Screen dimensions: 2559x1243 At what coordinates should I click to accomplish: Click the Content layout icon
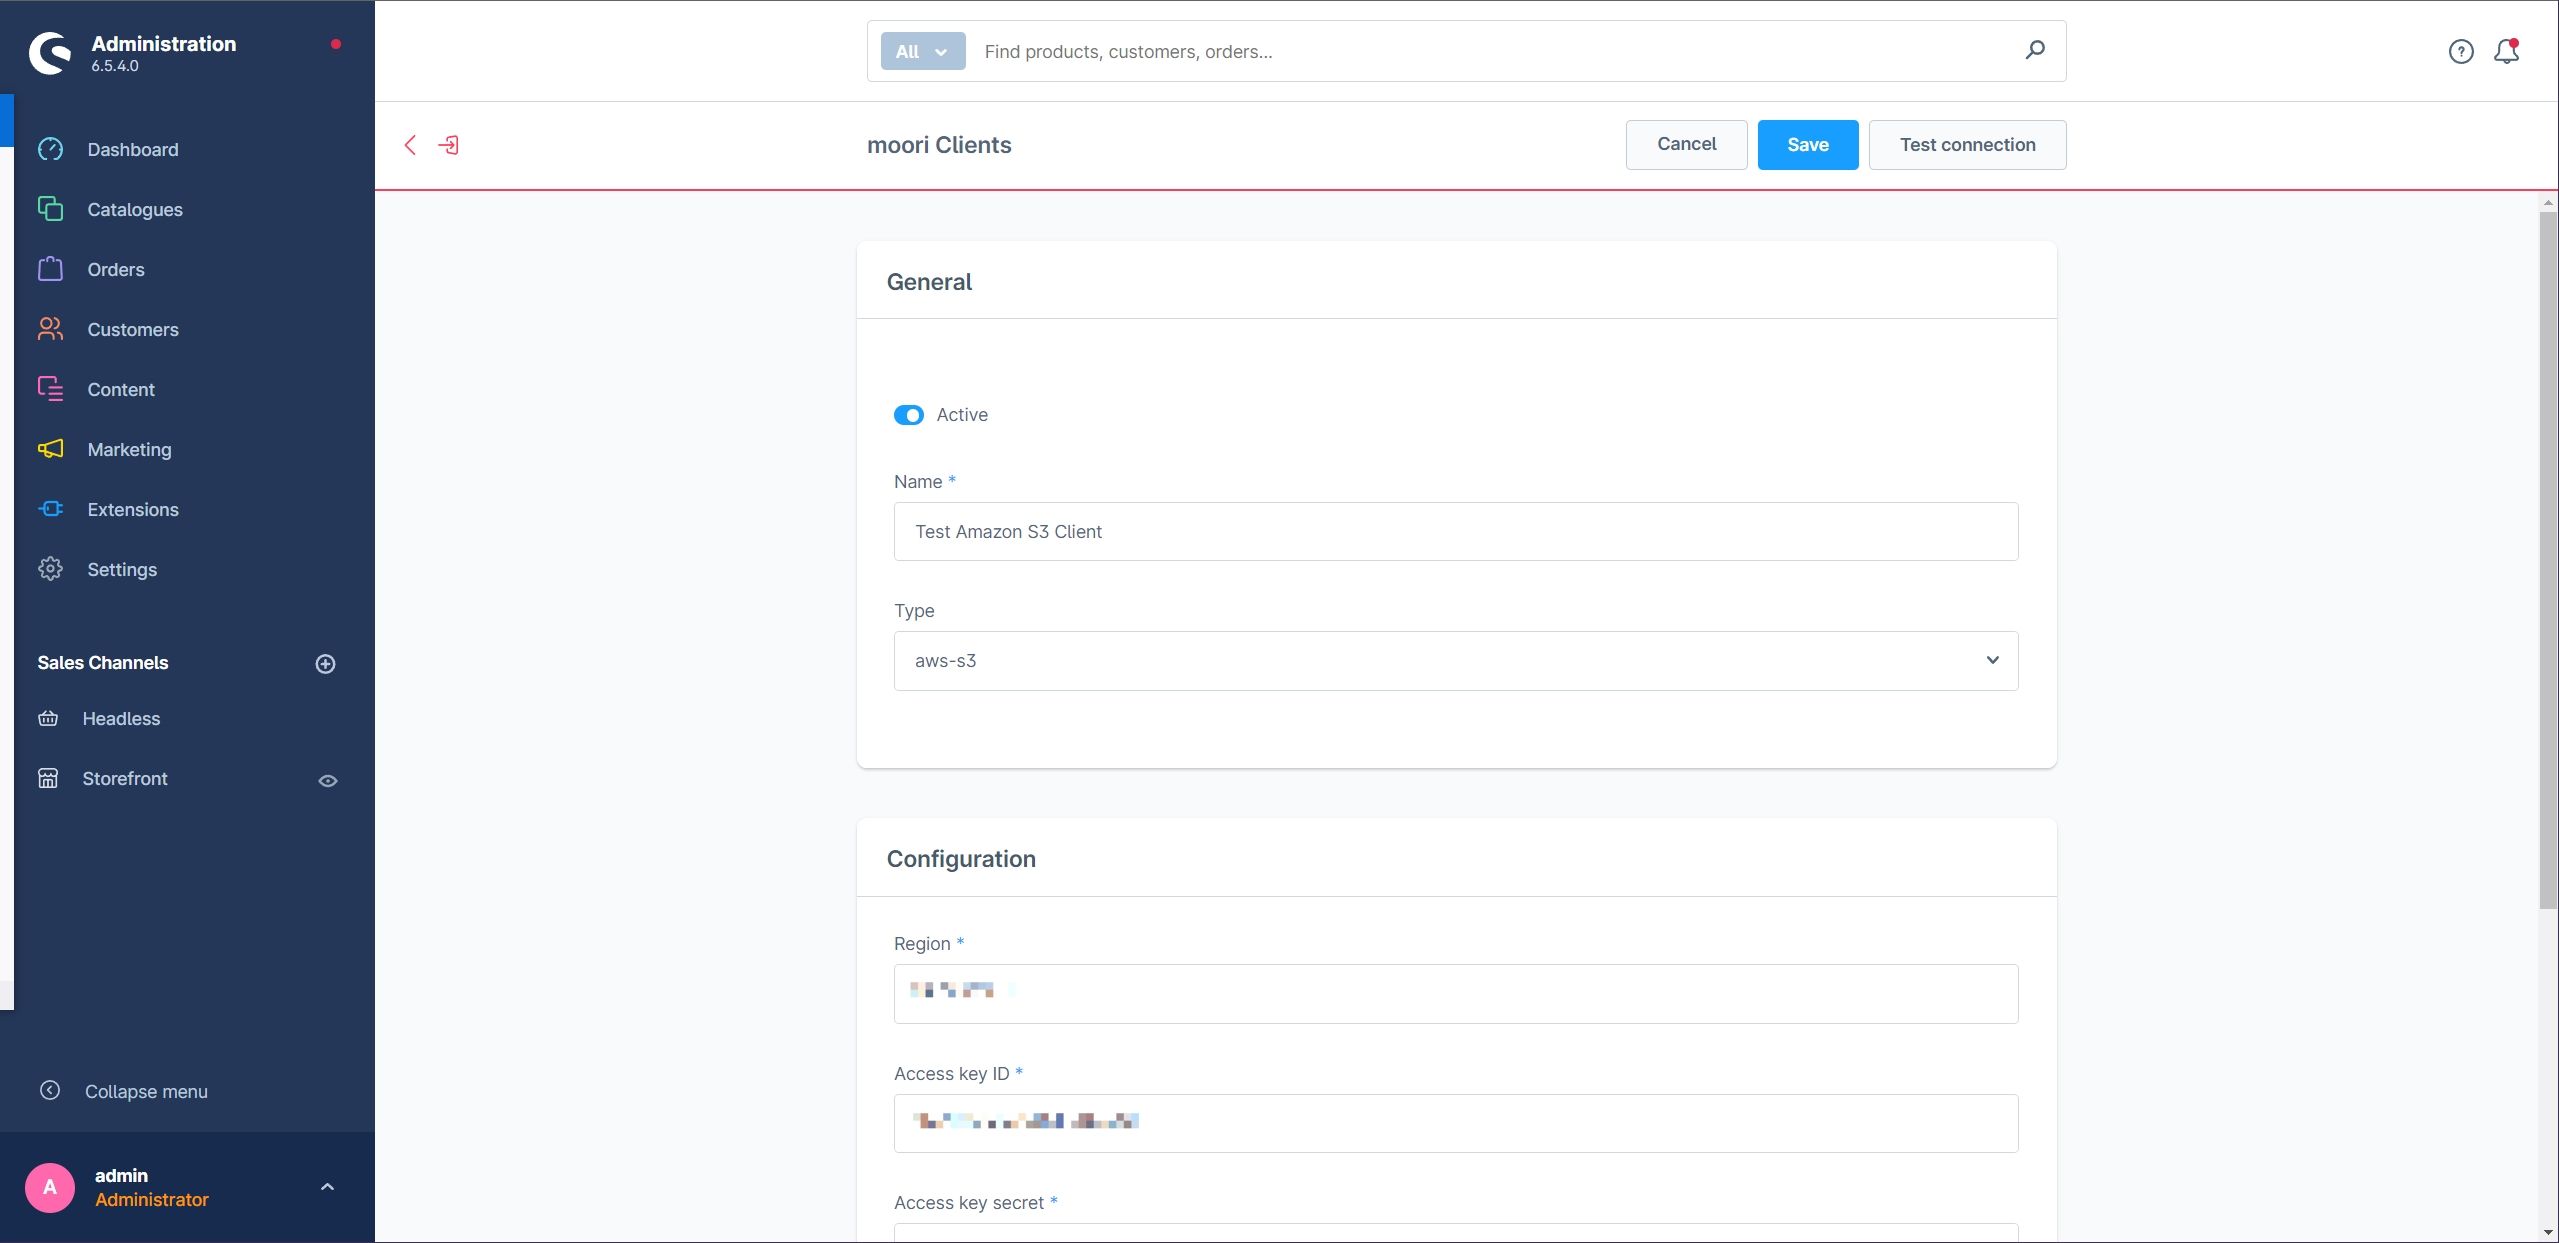(50, 389)
